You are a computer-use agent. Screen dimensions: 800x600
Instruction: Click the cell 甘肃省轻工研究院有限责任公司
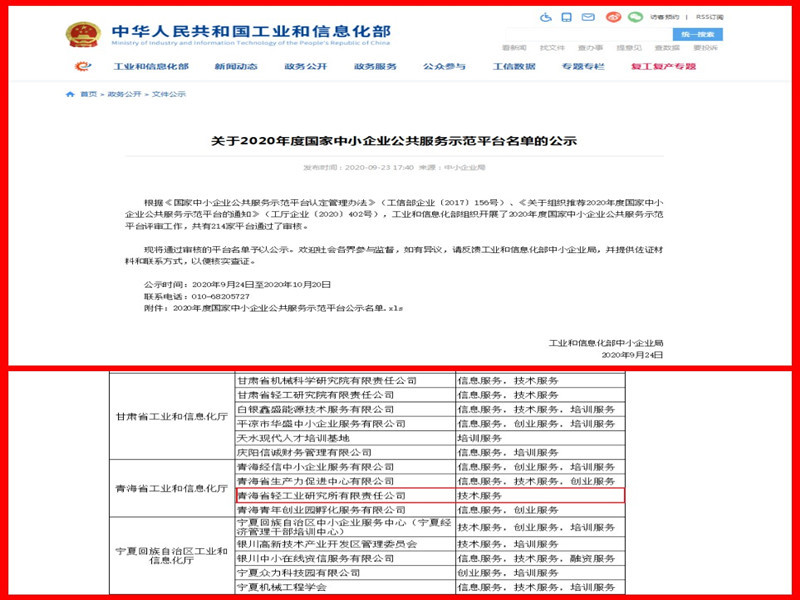[x=344, y=395]
